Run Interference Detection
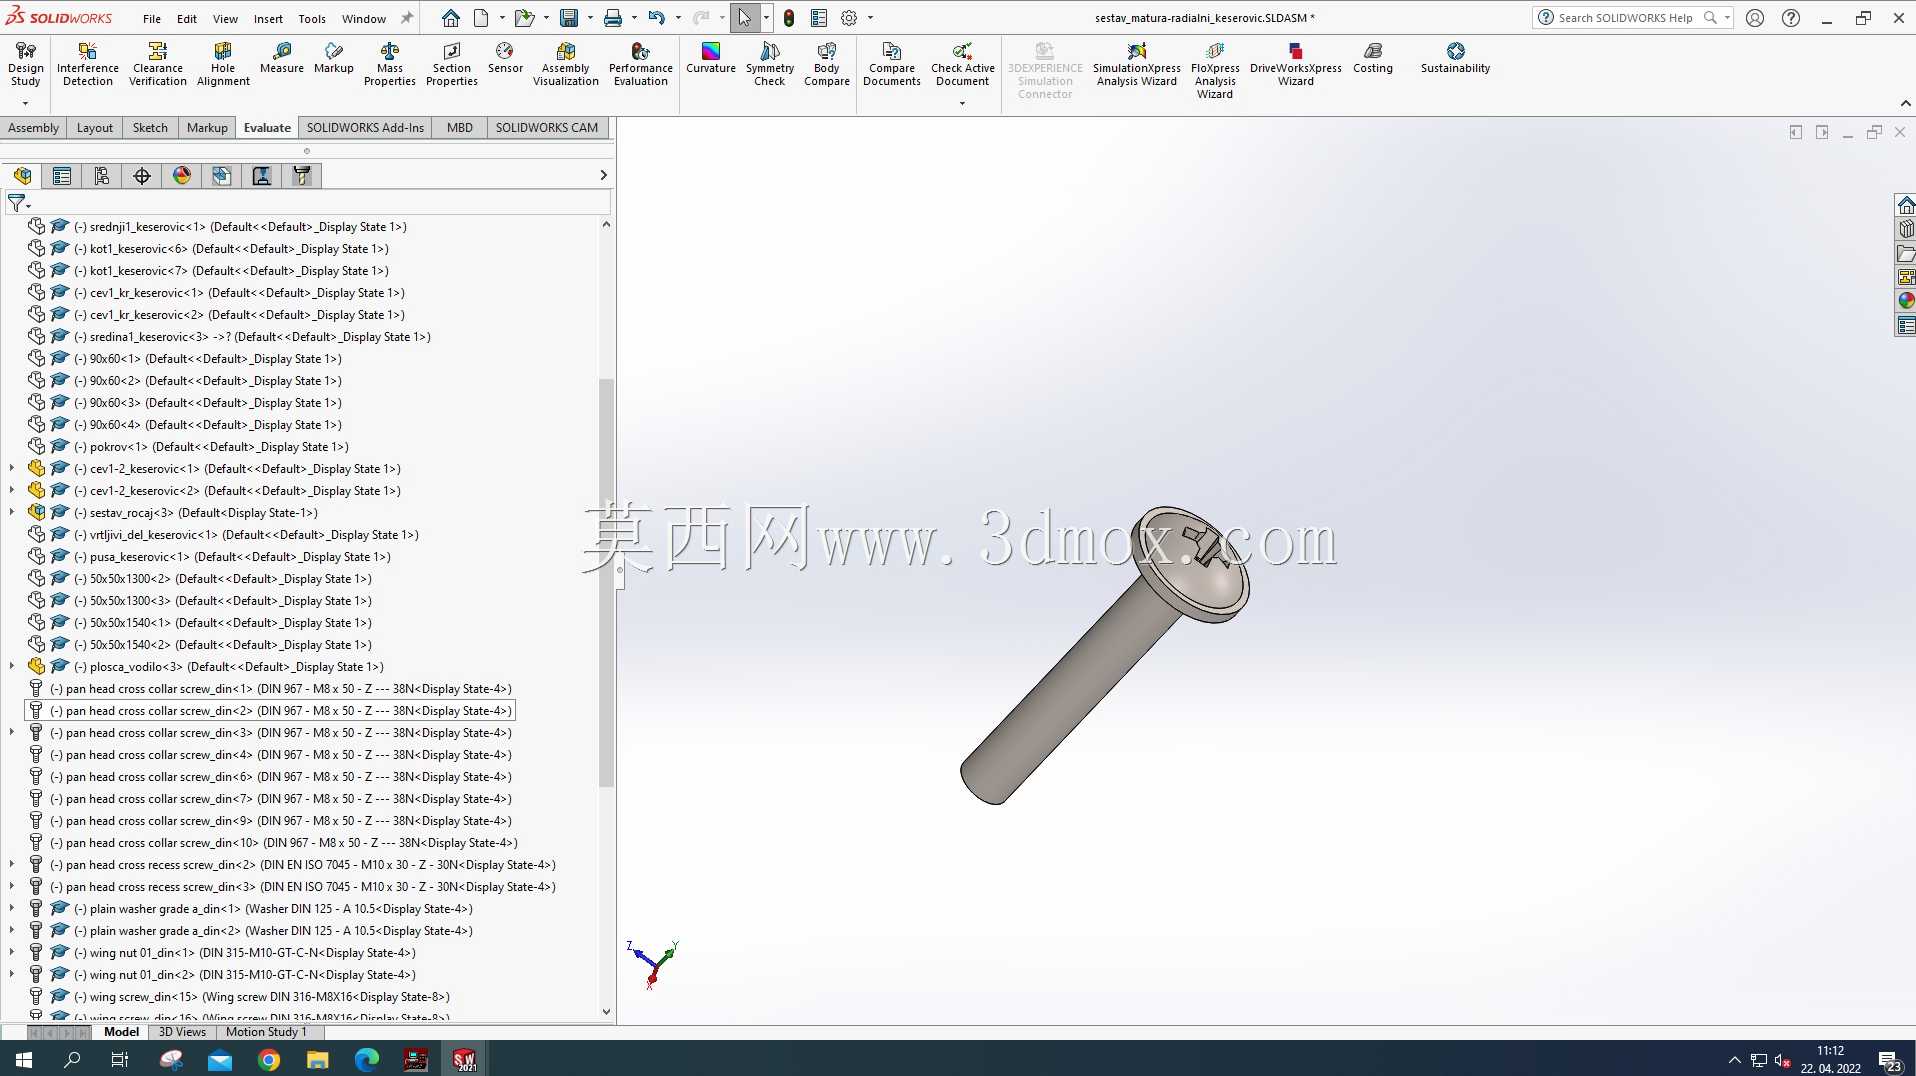This screenshot has width=1916, height=1076. point(88,66)
